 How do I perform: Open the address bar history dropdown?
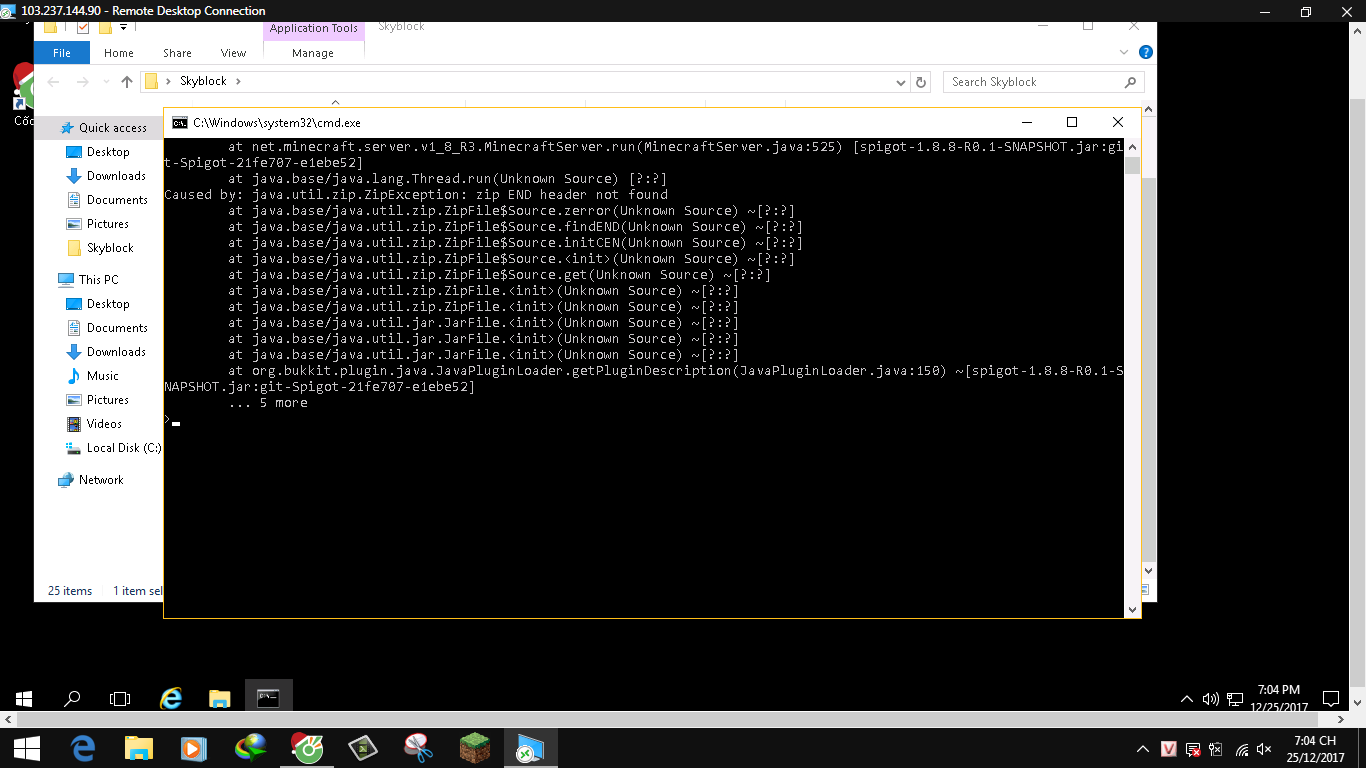(900, 82)
